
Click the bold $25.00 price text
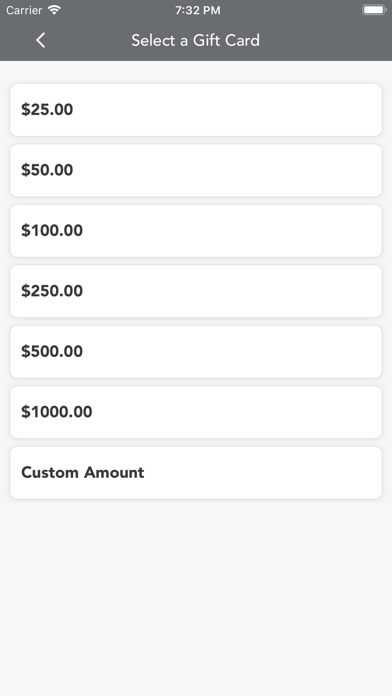tap(47, 110)
